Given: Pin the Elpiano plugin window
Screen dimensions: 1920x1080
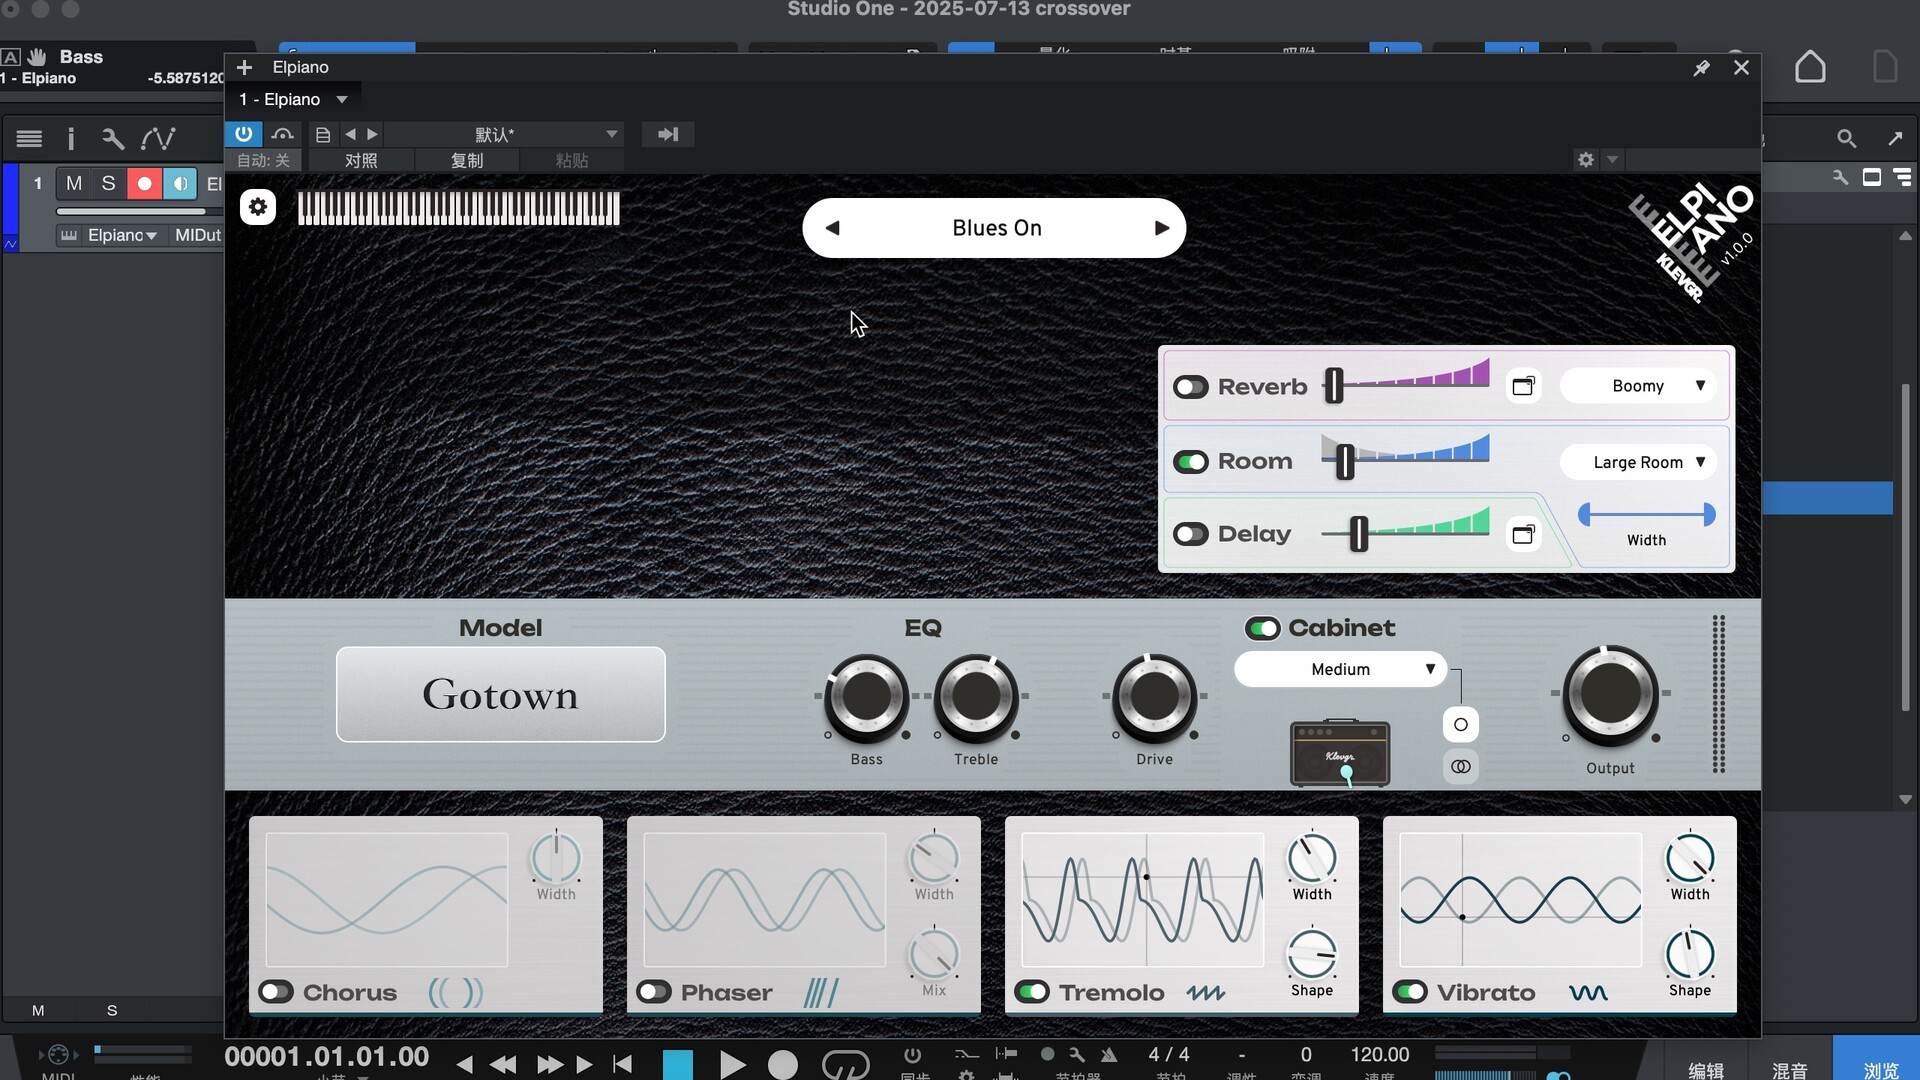Looking at the screenshot, I should point(1701,68).
